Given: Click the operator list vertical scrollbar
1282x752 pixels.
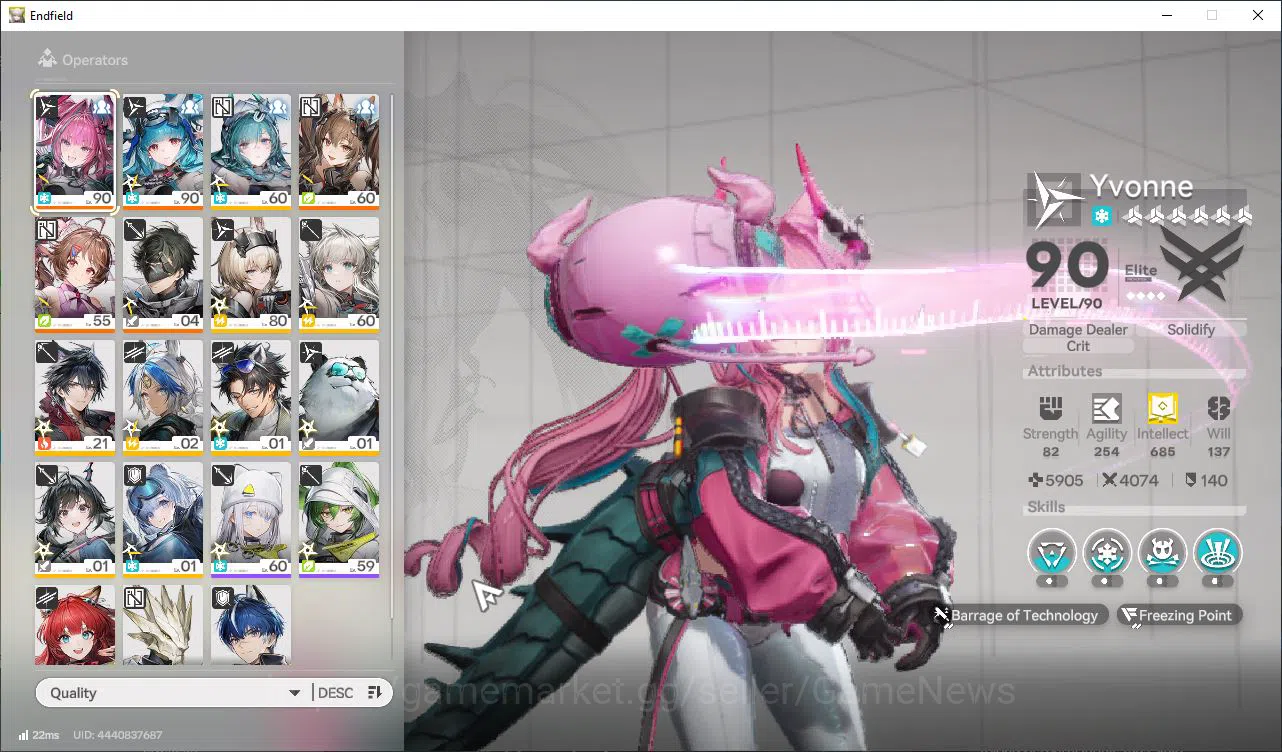Looking at the screenshot, I should point(392,355).
